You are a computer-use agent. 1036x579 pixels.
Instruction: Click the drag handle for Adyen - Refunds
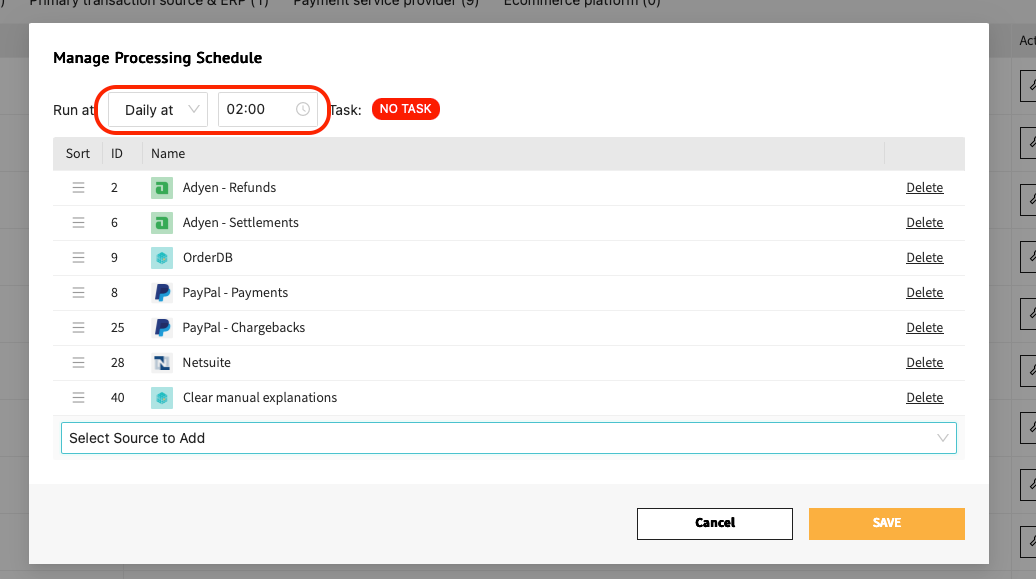78,188
